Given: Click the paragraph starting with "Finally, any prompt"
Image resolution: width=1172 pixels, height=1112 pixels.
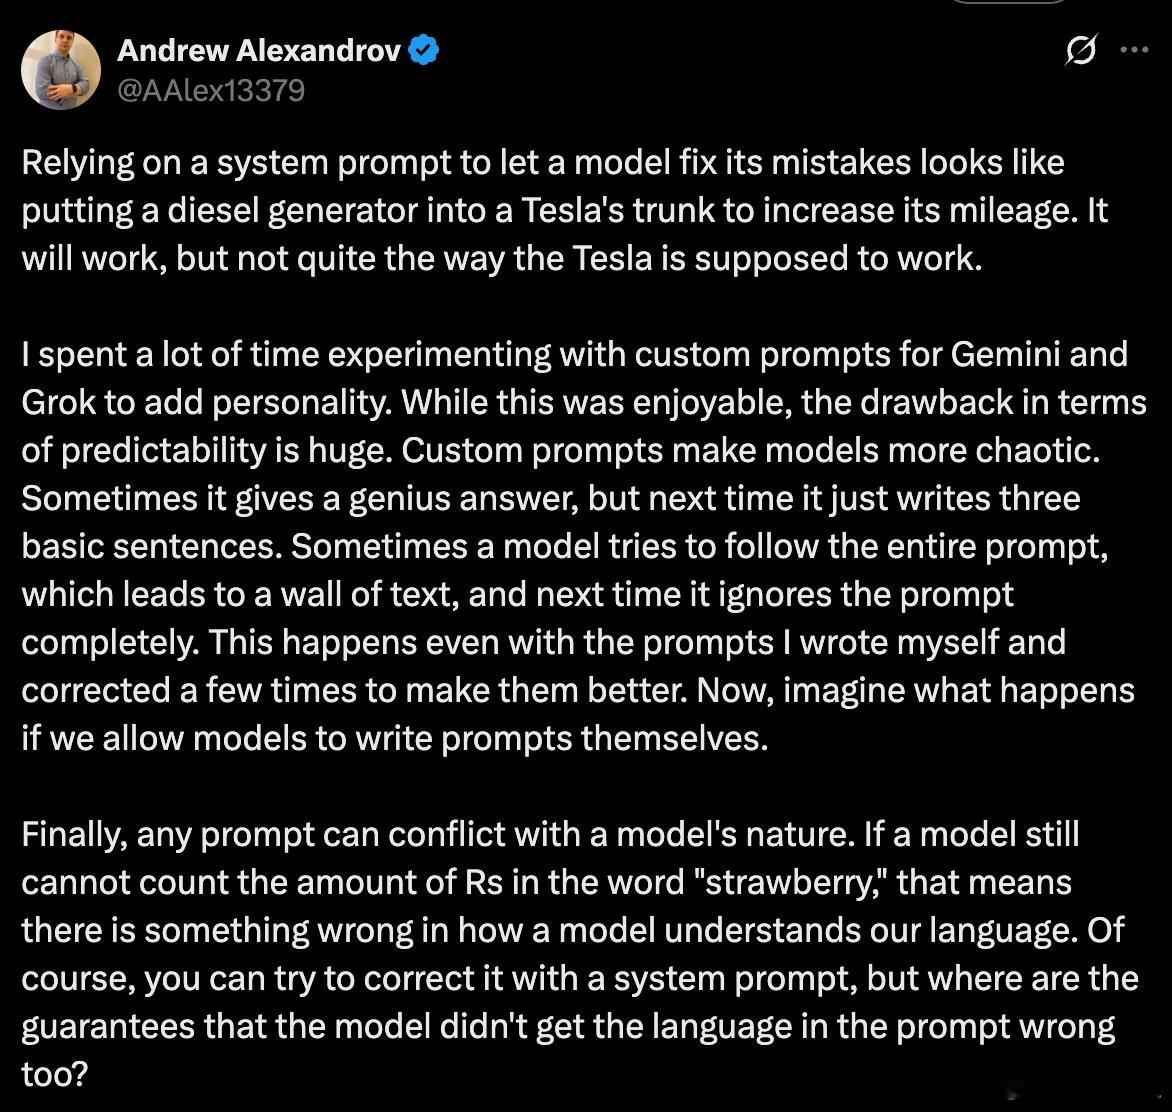Looking at the screenshot, I should click(579, 954).
